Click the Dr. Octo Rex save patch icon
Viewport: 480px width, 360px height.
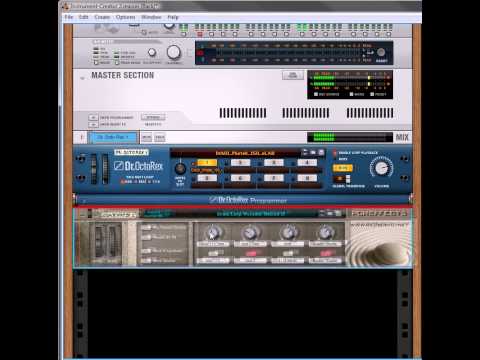[321, 153]
